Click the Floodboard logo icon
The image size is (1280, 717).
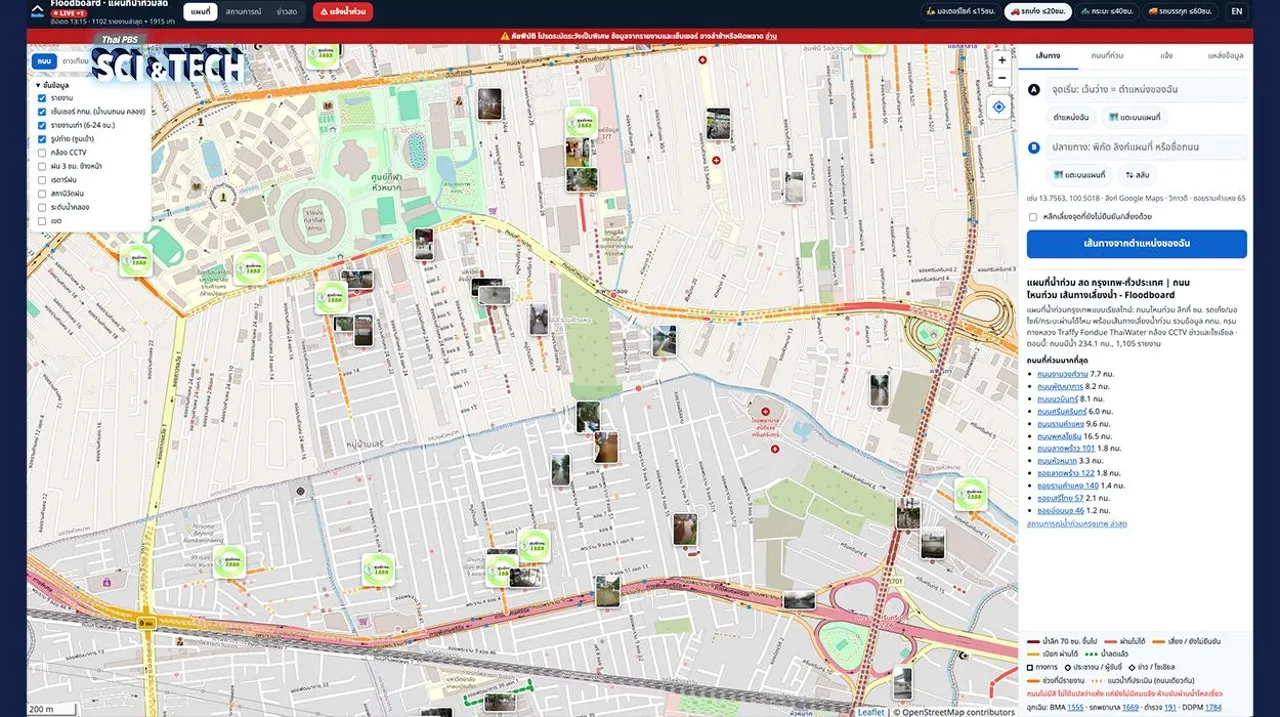pyautogui.click(x=37, y=9)
